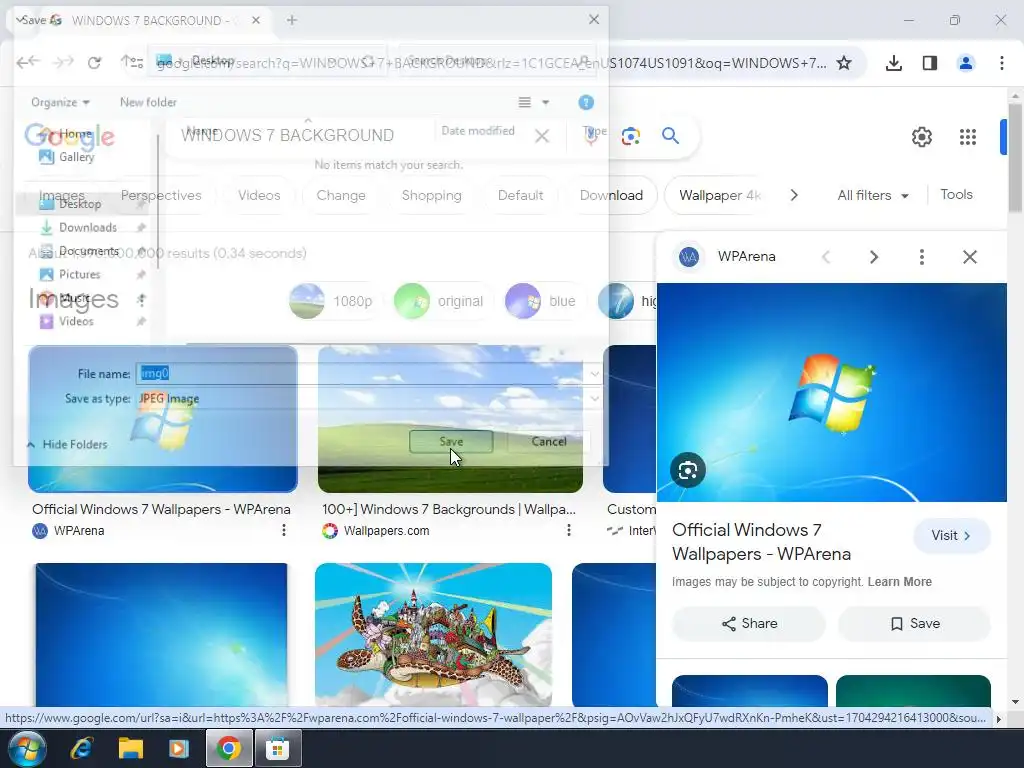Collapse with Hide Folders in Save As
1024x768 pixels.
[x=67, y=444]
